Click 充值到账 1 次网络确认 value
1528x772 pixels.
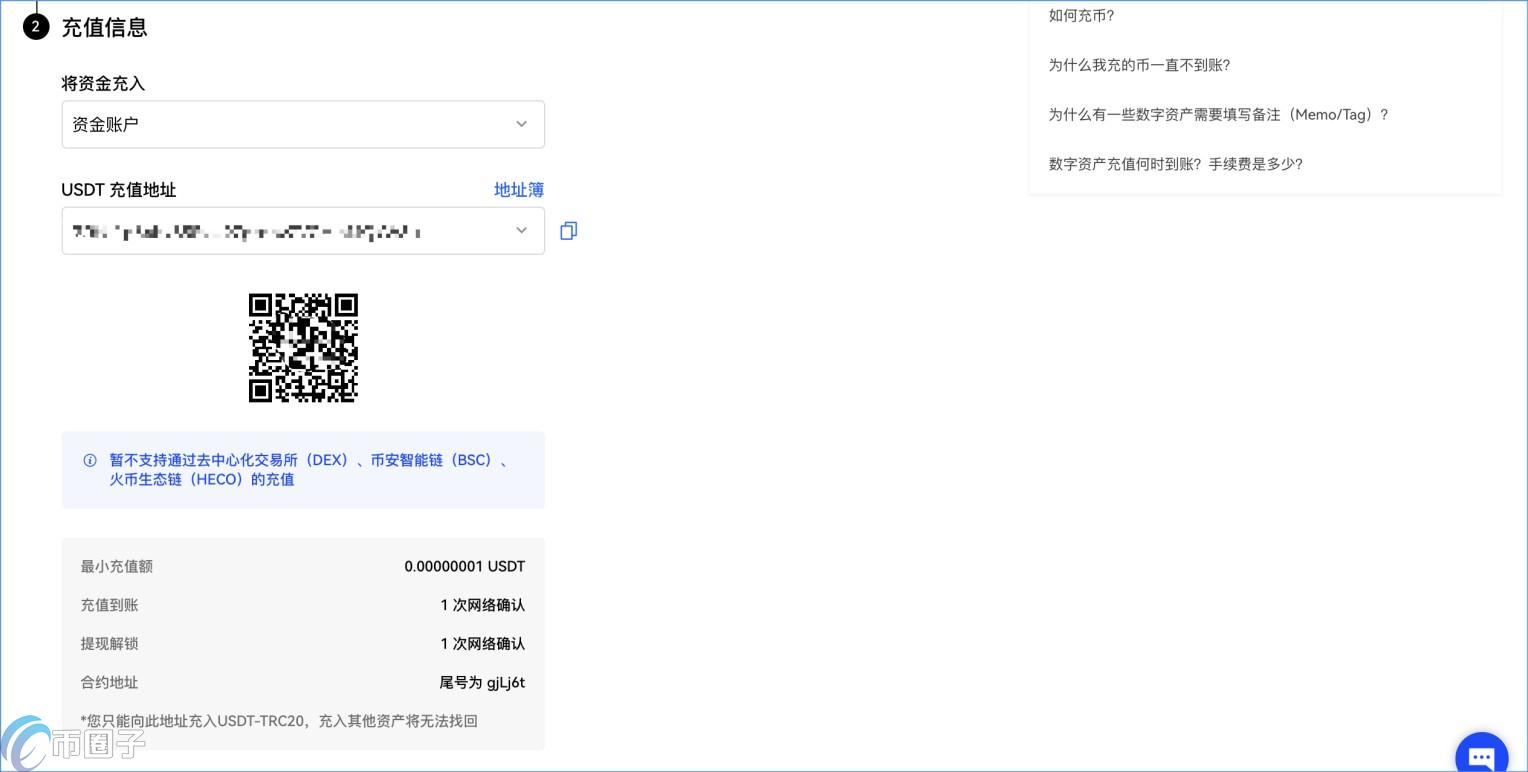[483, 605]
